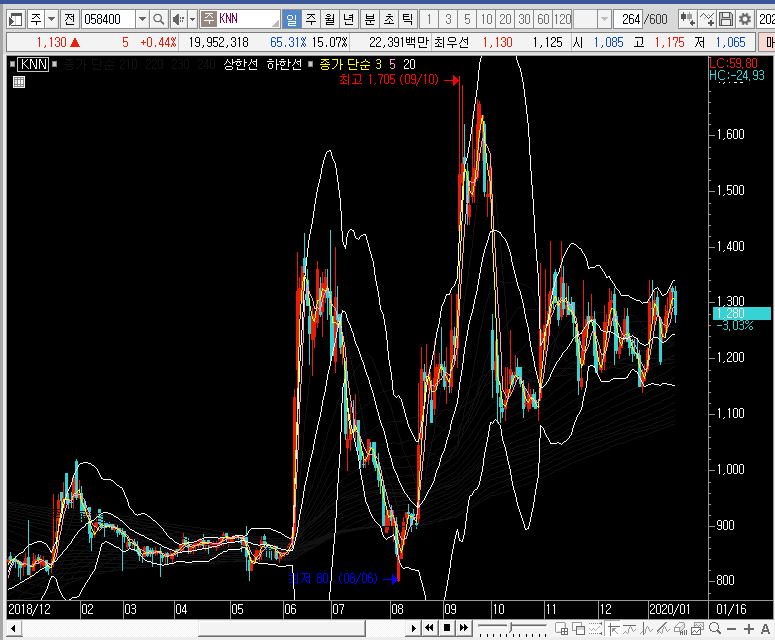Click the speaker sound alert icon
The height and width of the screenshot is (640, 775).
(x=178, y=20)
